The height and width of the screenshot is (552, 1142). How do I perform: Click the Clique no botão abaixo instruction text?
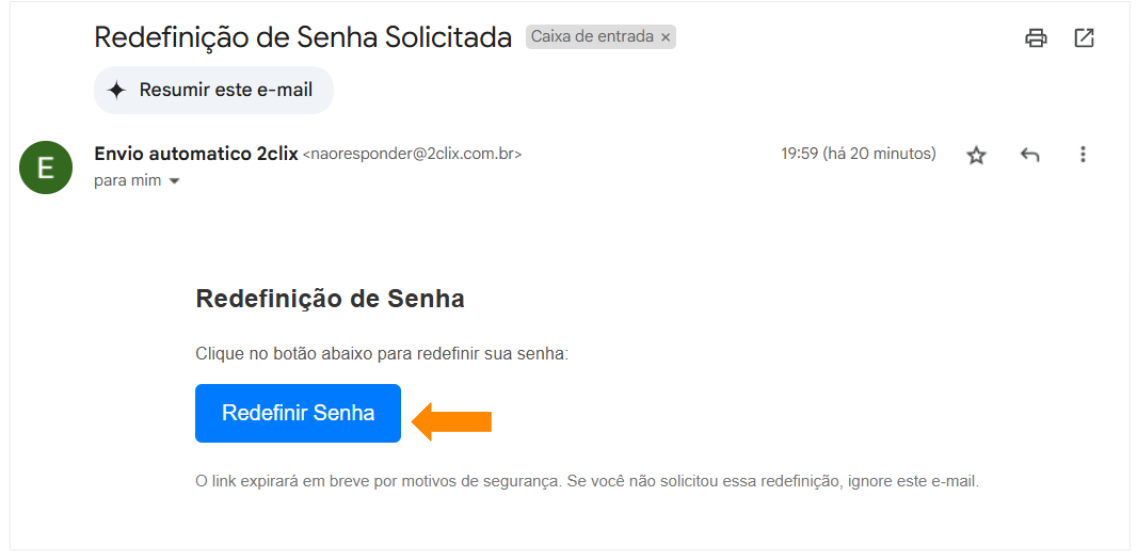pyautogui.click(x=381, y=353)
